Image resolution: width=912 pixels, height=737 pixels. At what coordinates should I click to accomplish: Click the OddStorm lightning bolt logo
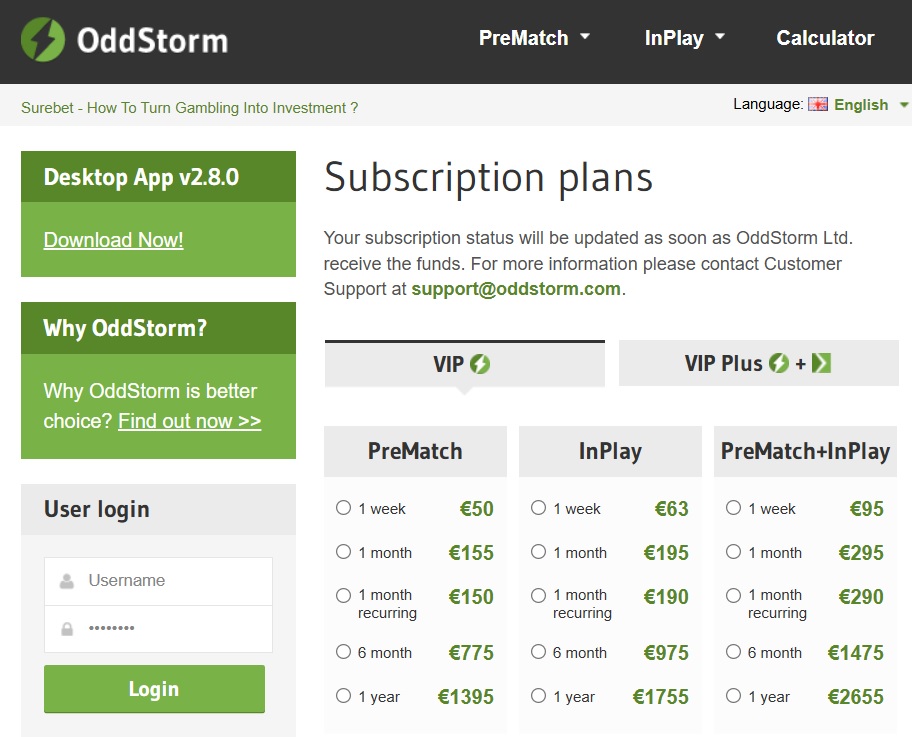click(42, 38)
